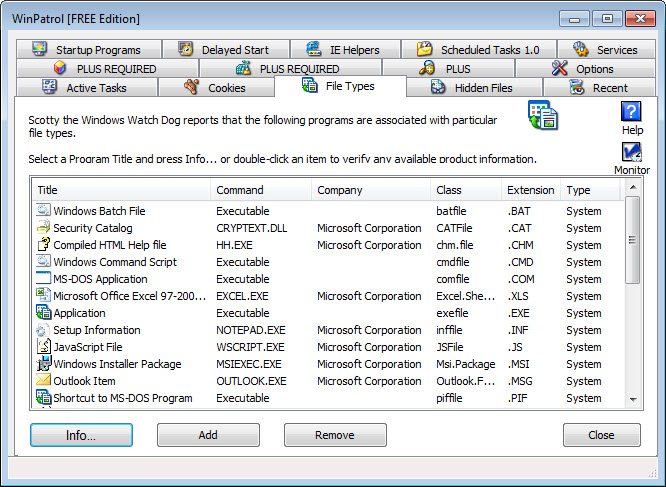
Task: Click the Setup Information gear icon
Action: pyautogui.click(x=43, y=329)
